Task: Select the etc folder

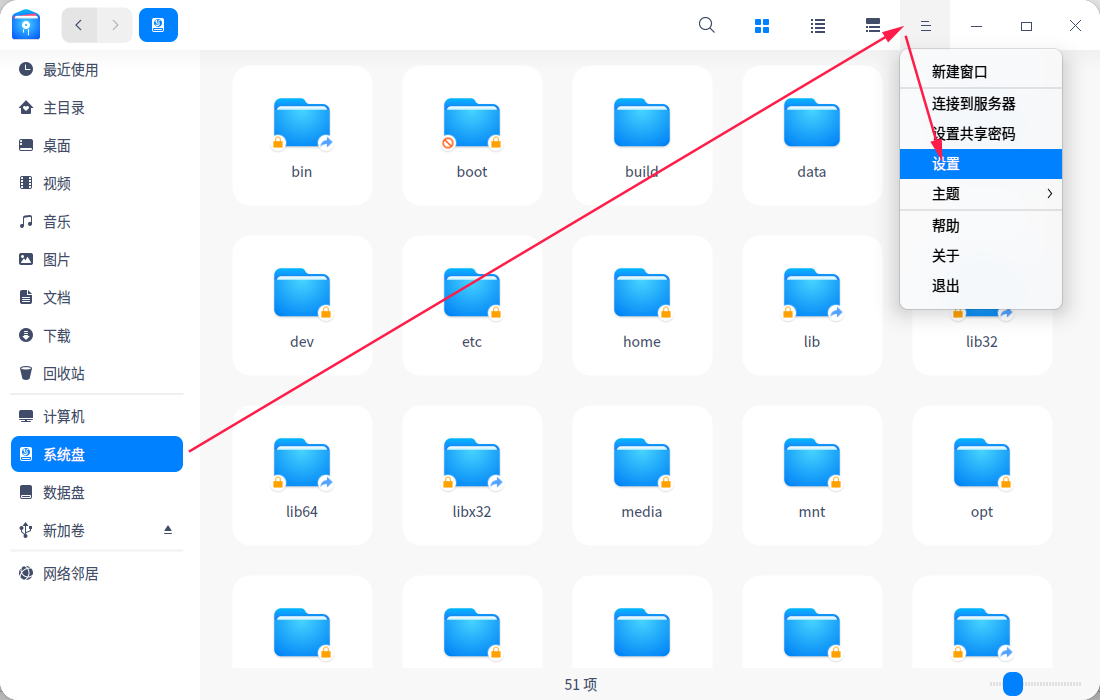Action: 472,306
